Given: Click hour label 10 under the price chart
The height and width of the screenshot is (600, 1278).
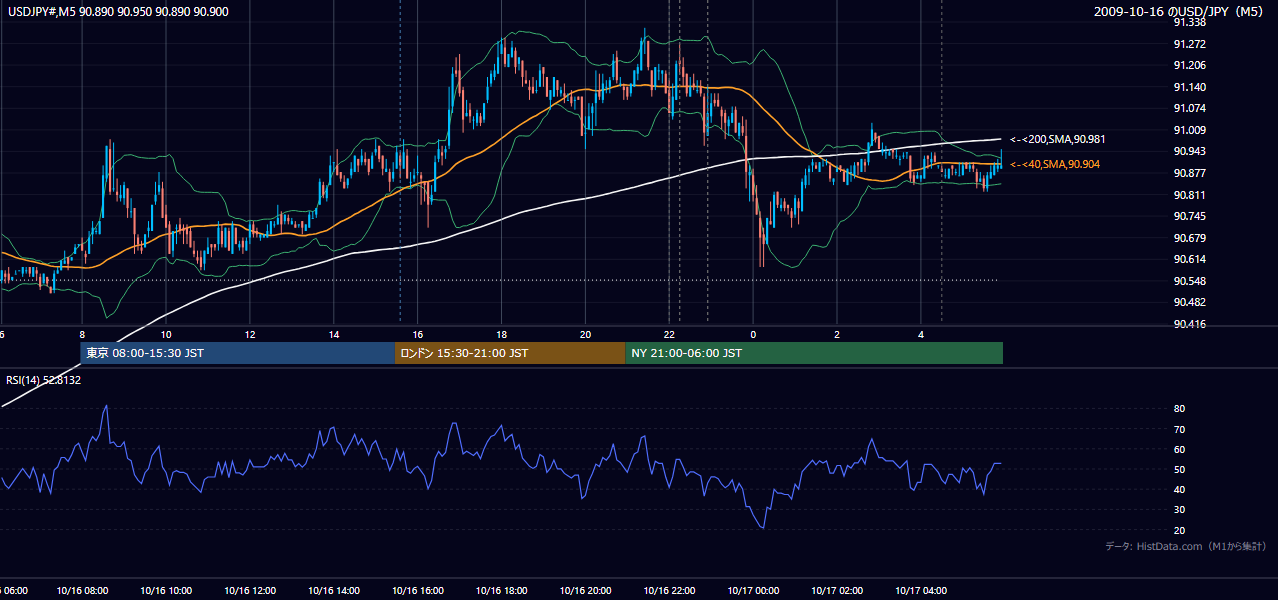Looking at the screenshot, I should pos(166,334).
